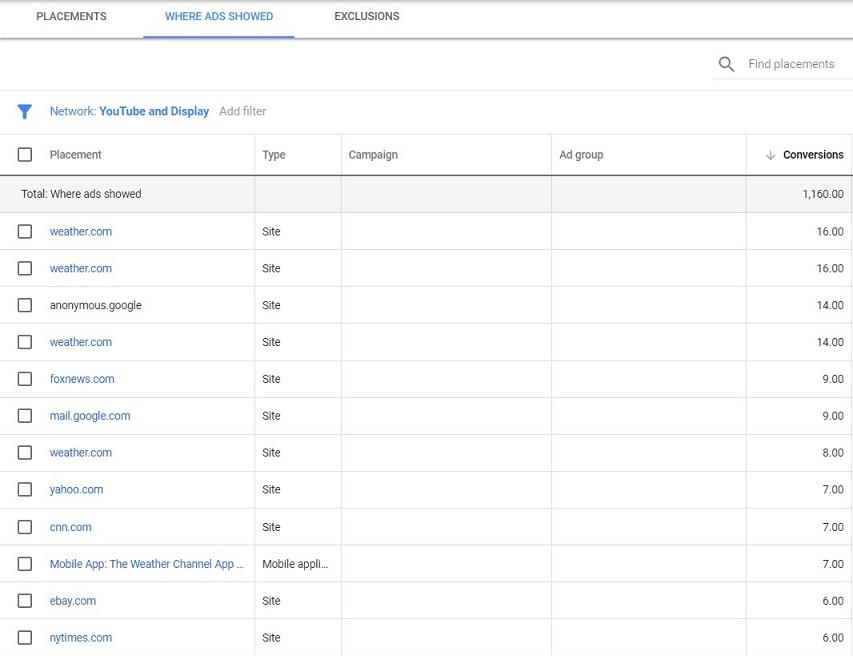Open the filter funnel icon
853x656 pixels.
24,111
